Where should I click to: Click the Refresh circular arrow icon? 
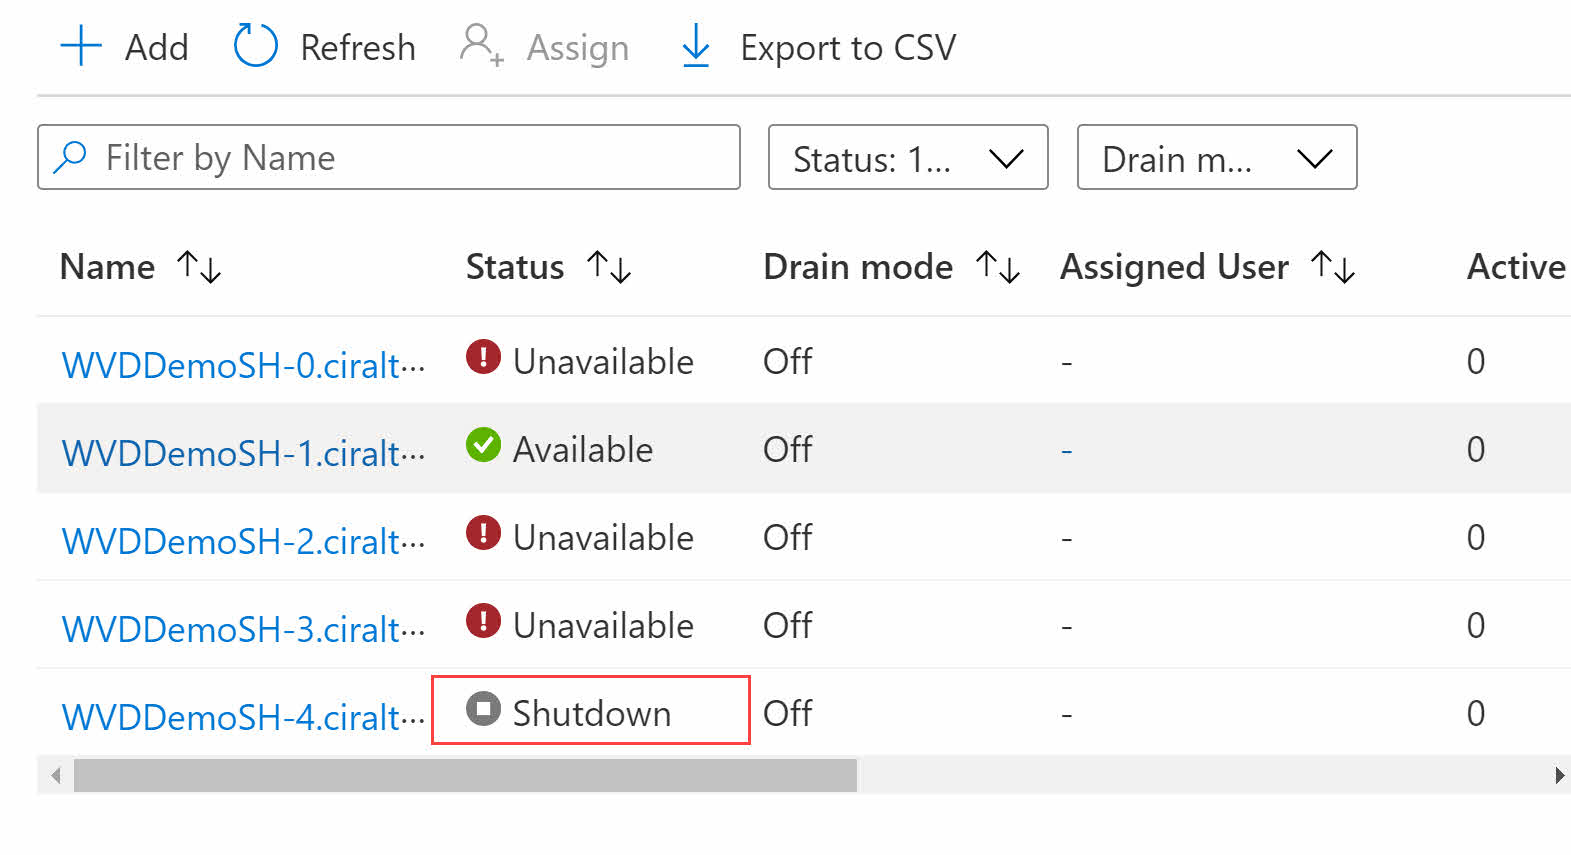[255, 46]
